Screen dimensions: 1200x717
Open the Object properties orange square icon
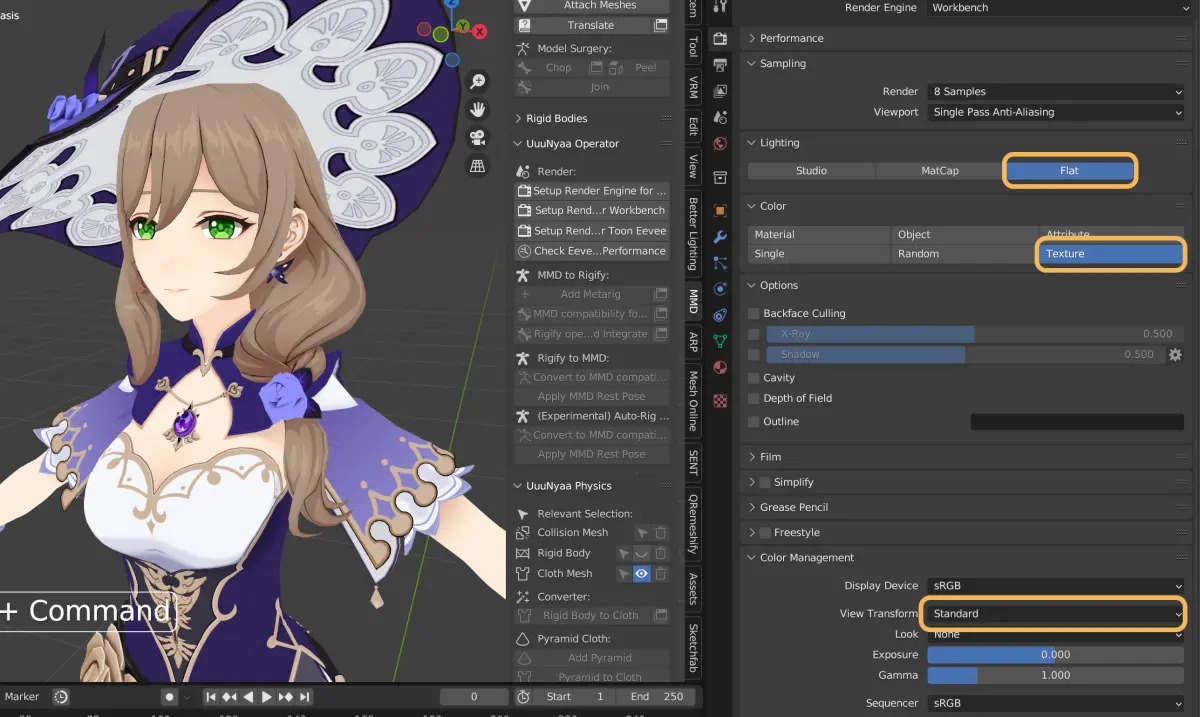719,211
